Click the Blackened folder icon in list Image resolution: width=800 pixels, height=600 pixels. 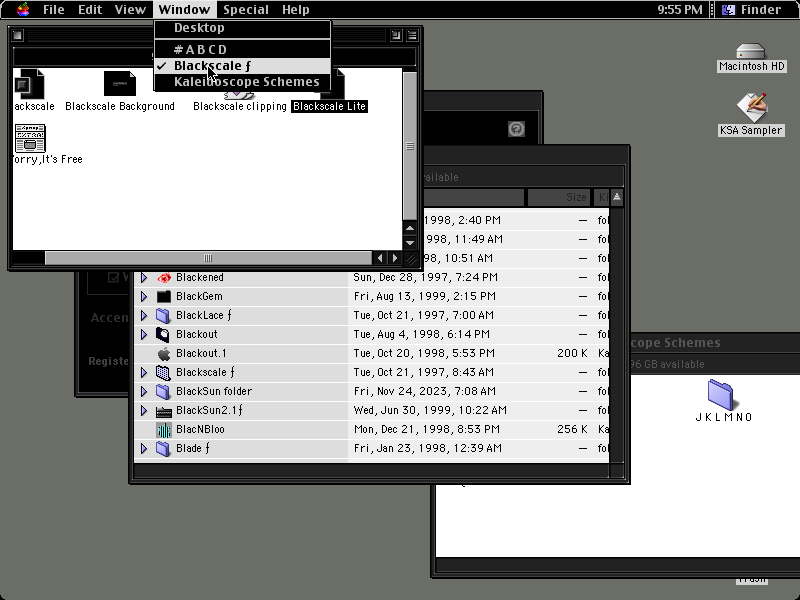click(163, 278)
